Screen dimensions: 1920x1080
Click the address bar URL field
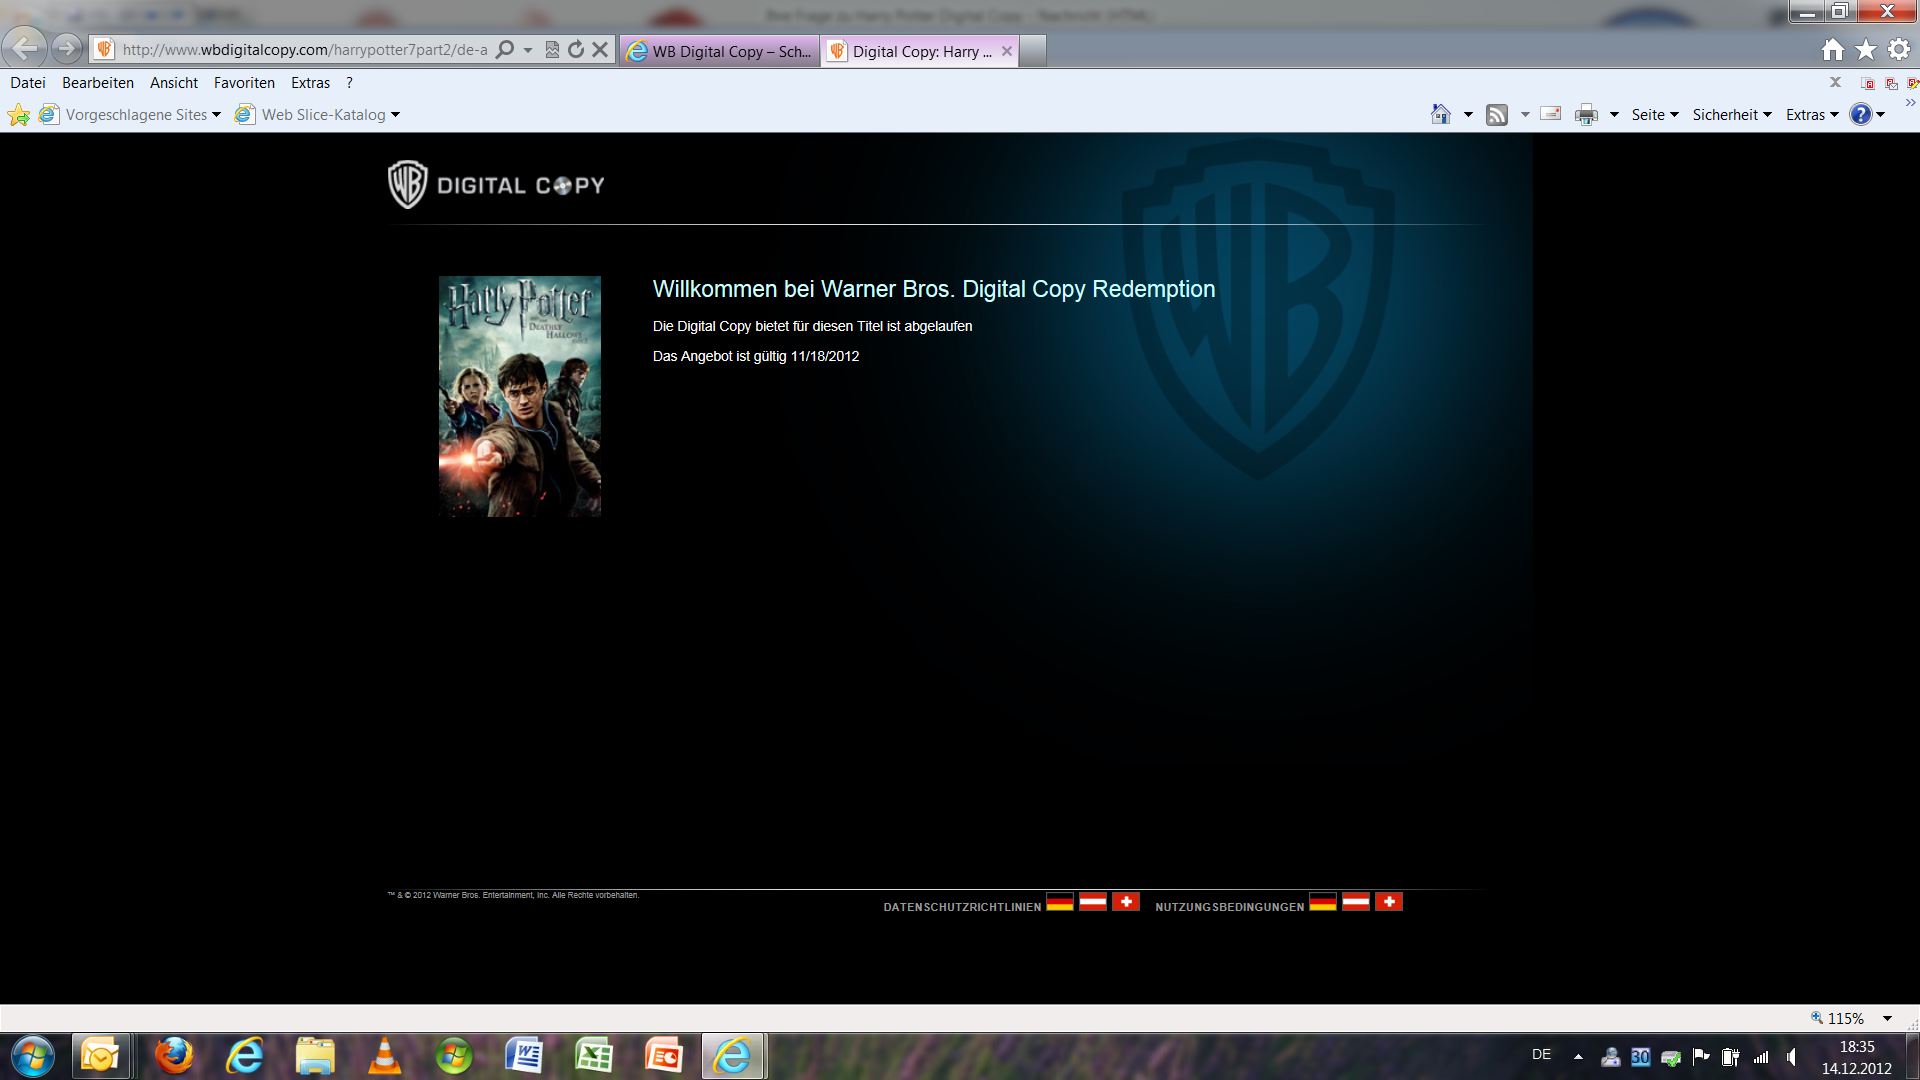click(305, 50)
